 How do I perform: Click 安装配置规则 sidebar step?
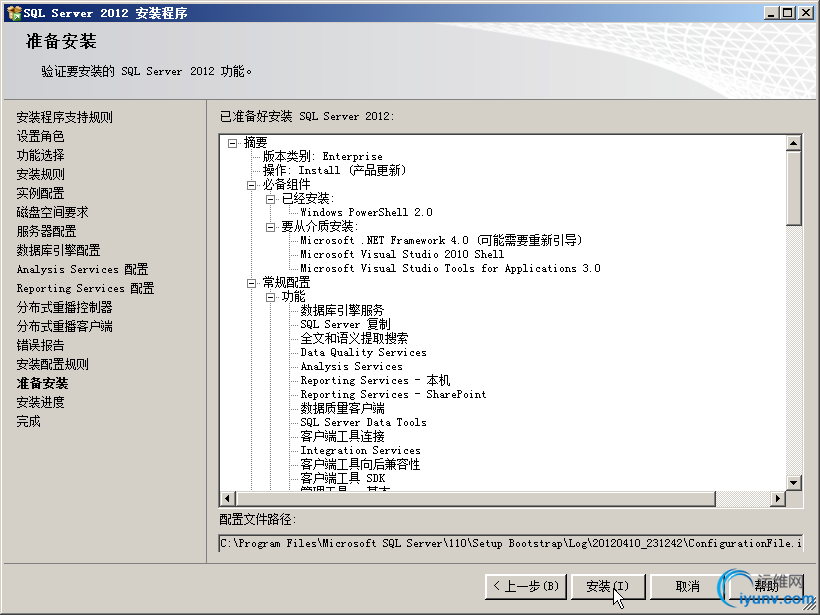click(52, 365)
